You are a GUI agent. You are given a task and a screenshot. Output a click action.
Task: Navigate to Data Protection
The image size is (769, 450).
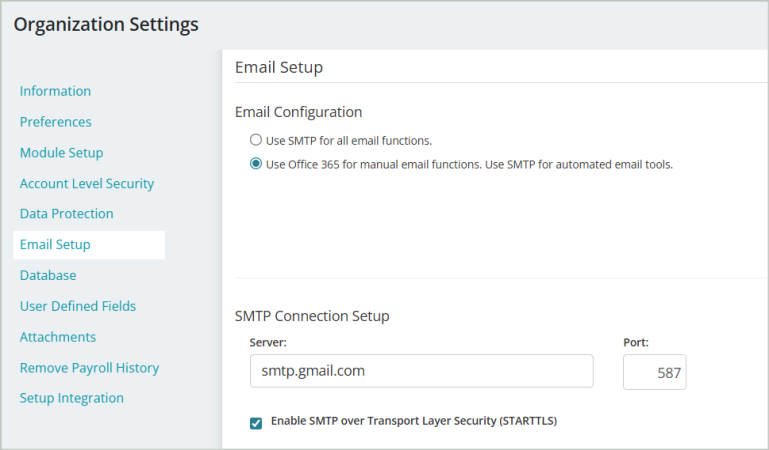point(66,214)
